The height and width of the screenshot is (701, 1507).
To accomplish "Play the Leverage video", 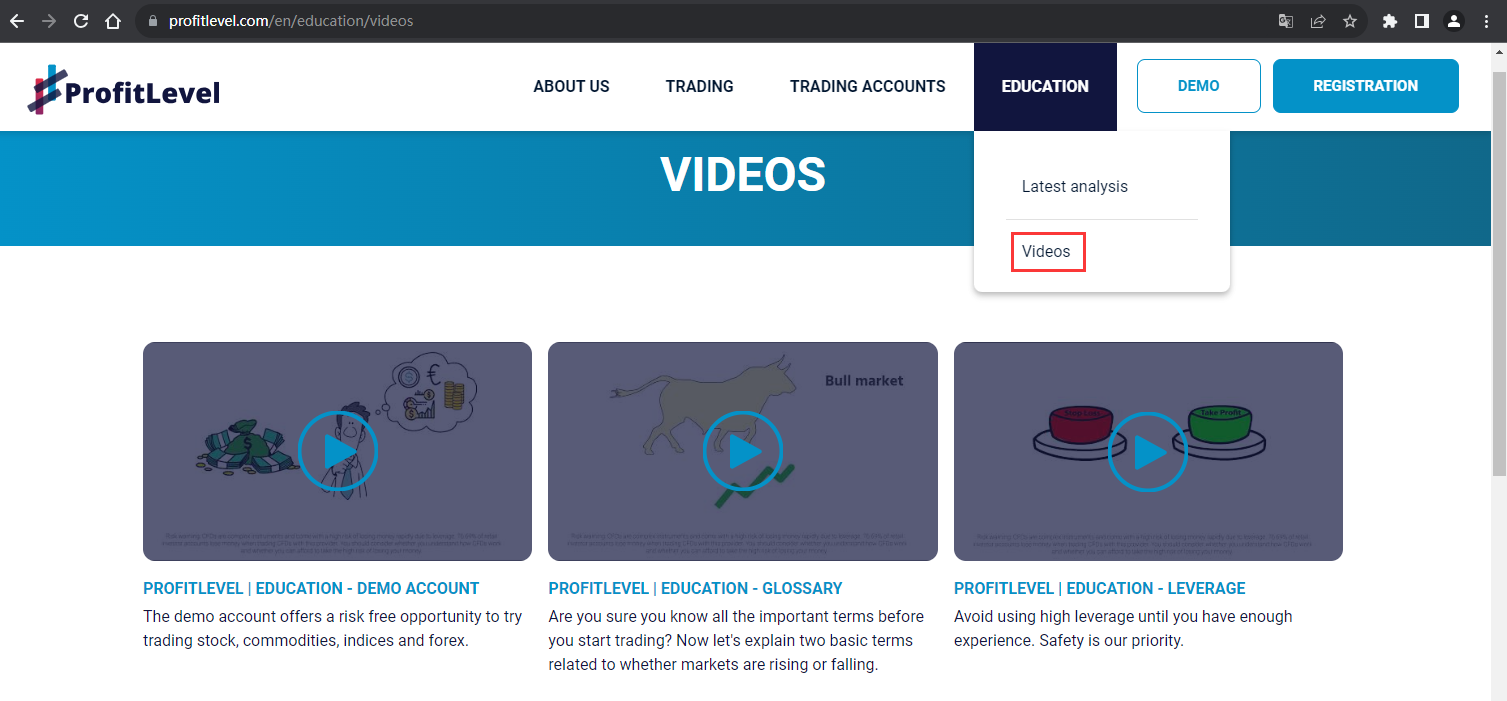I will pyautogui.click(x=1148, y=451).
